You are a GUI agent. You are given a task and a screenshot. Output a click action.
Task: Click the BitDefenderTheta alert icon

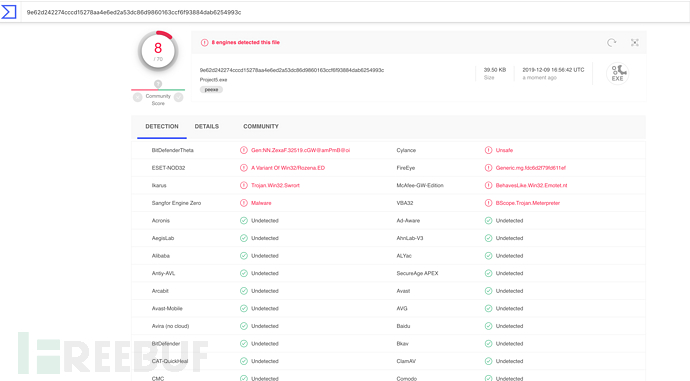pyautogui.click(x=244, y=150)
